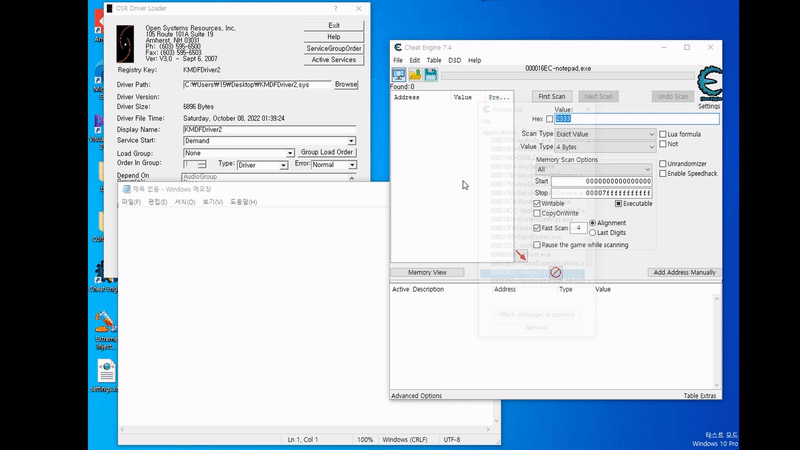
Task: Click the open-folder load table icon
Action: point(415,74)
